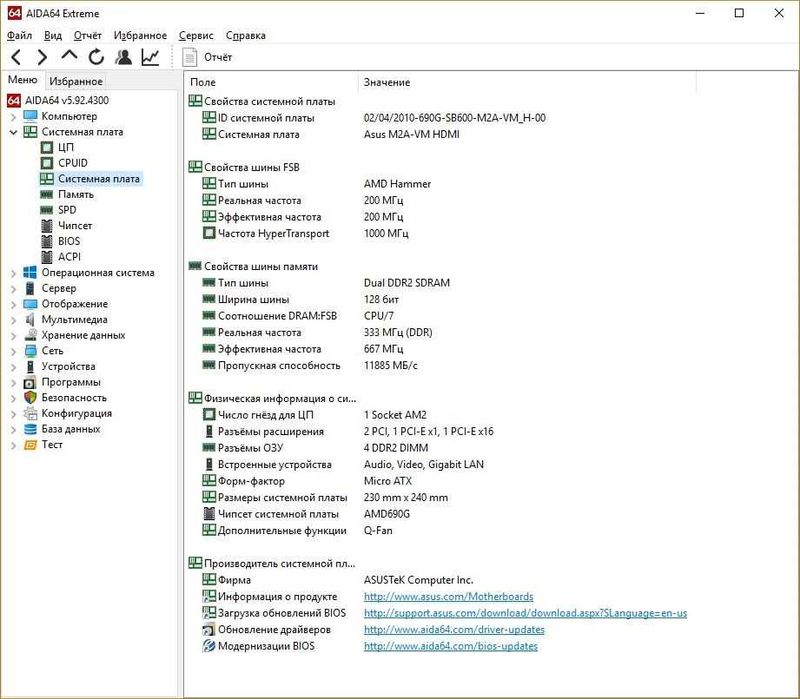Screen dimensions: 800x699
Task: Click the База данных database icon
Action: (30, 429)
